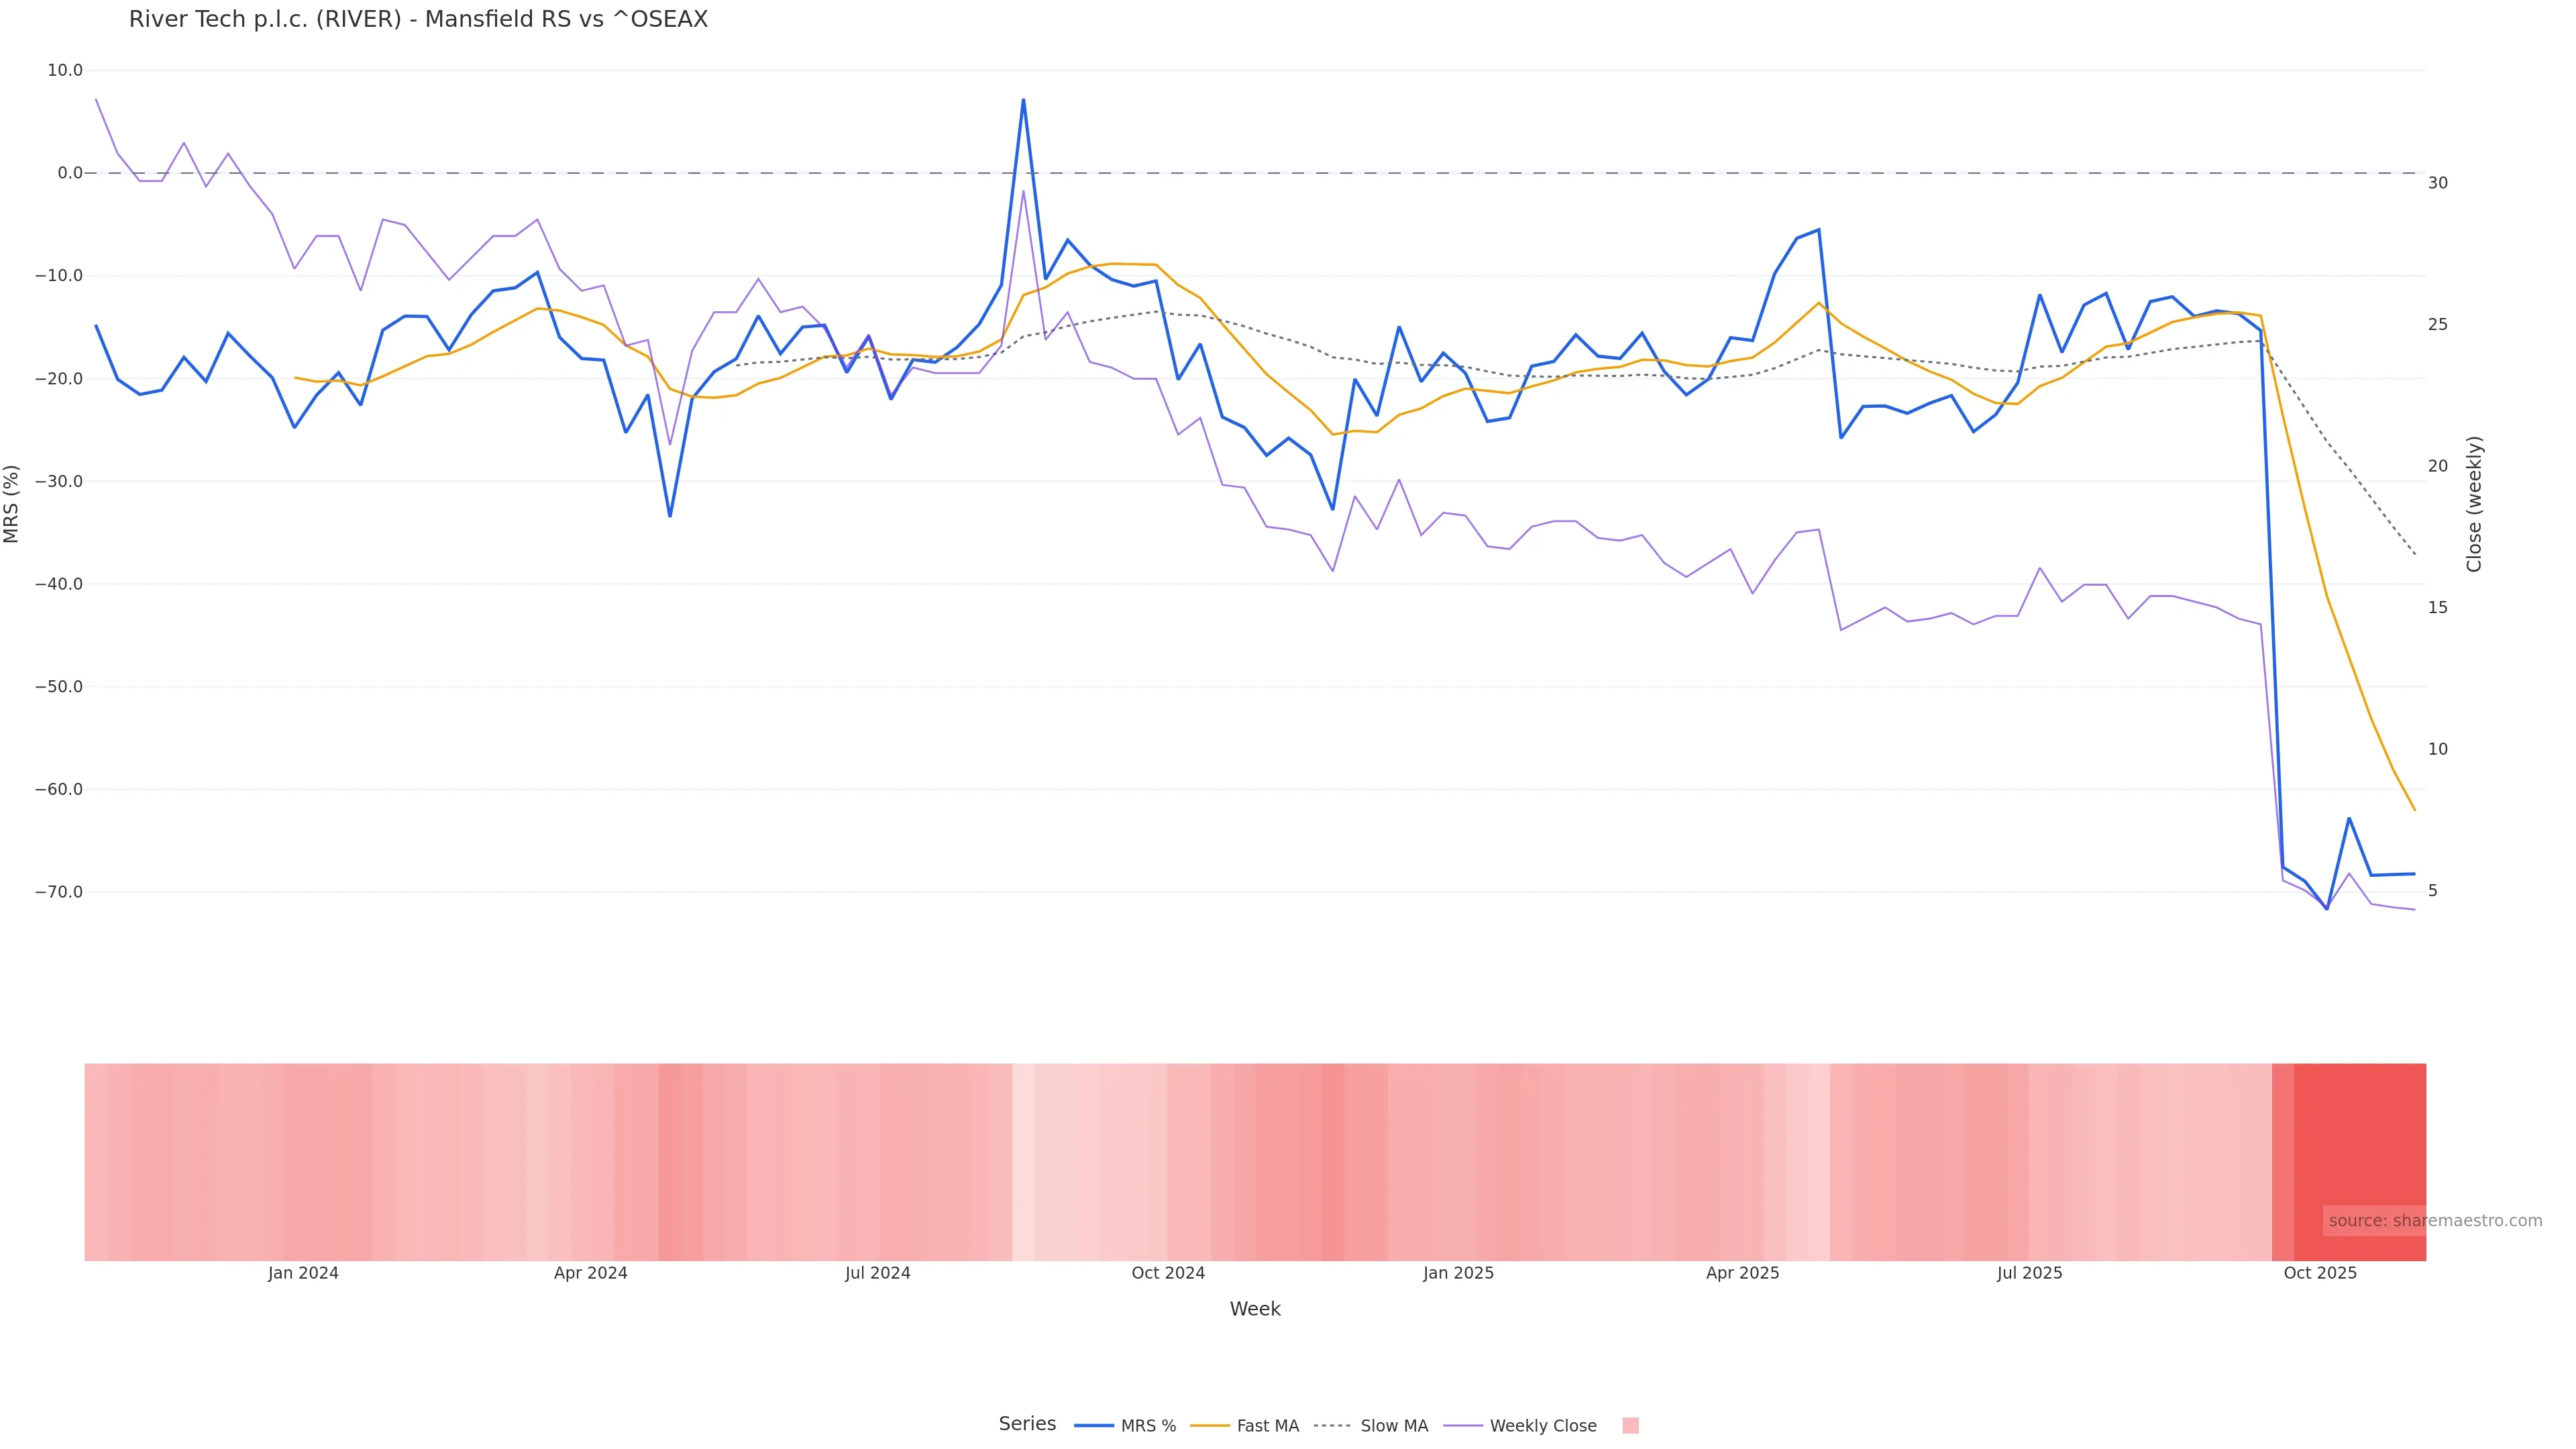Select the Close (weekly) right axis title
2576x1449 pixels.
click(x=2474, y=504)
